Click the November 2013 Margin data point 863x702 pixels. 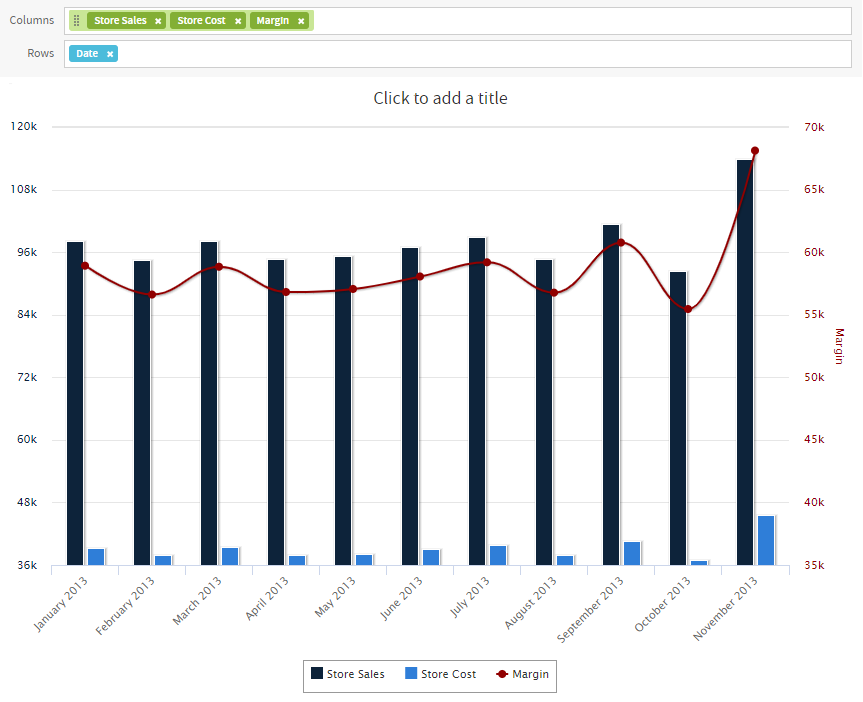755,151
